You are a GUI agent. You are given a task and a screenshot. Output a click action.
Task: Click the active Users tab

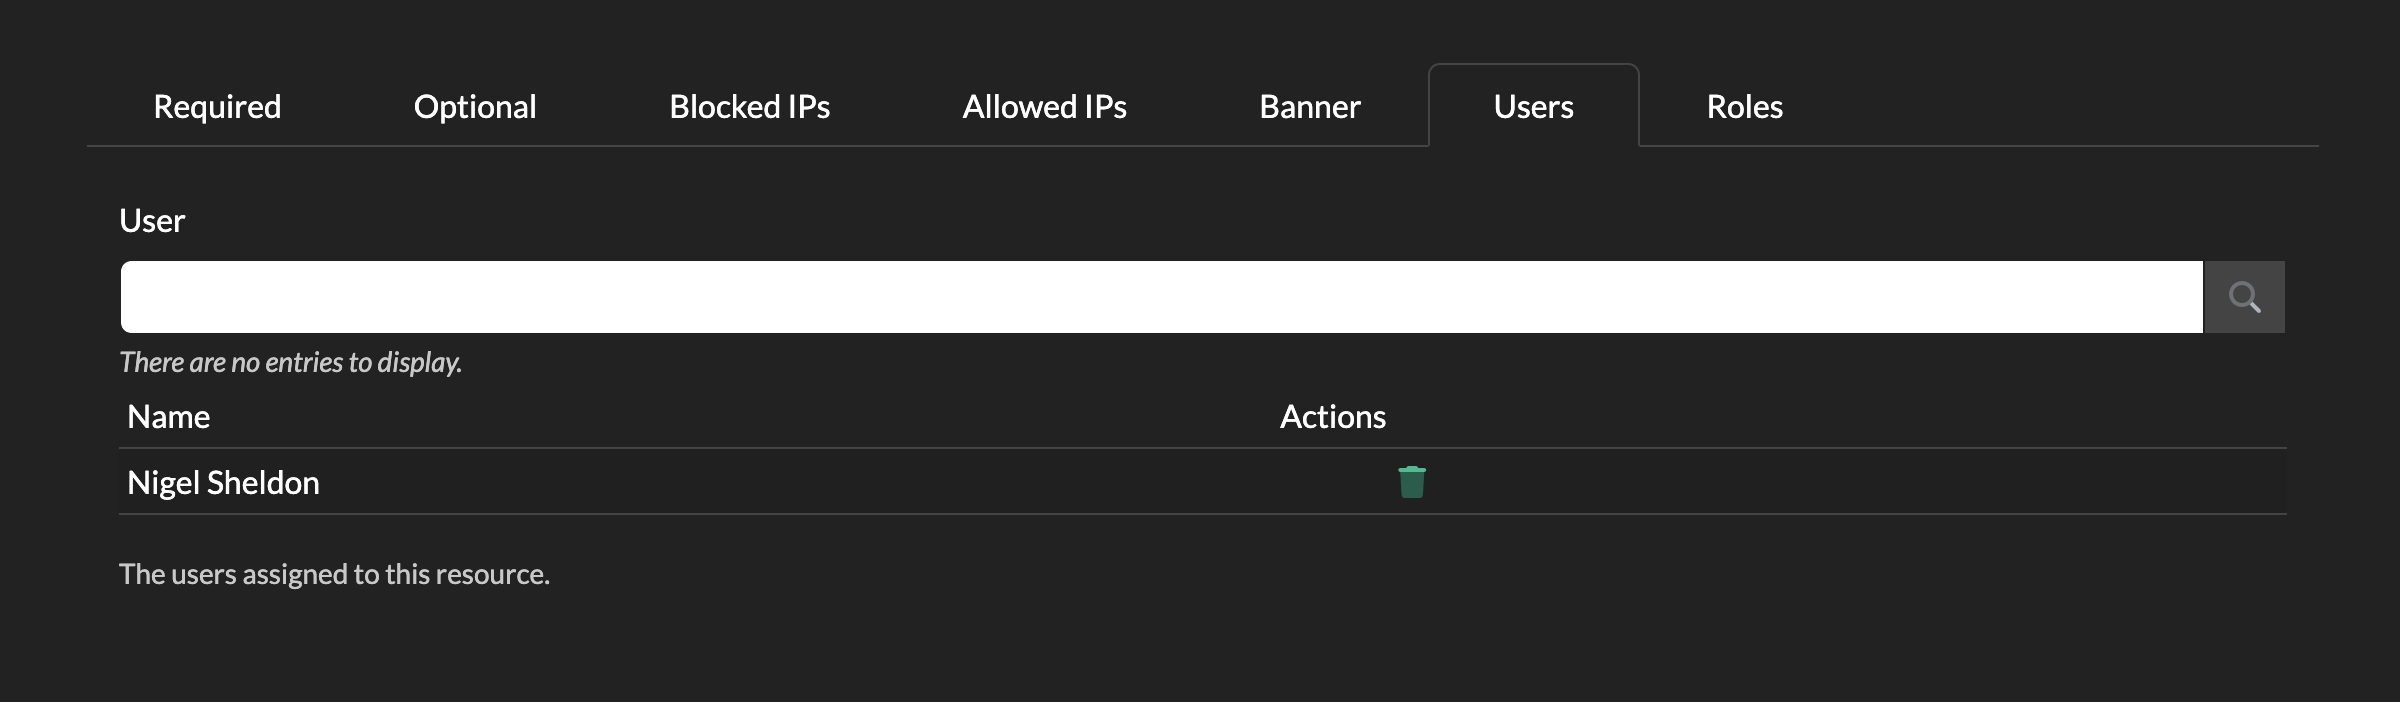pyautogui.click(x=1533, y=107)
